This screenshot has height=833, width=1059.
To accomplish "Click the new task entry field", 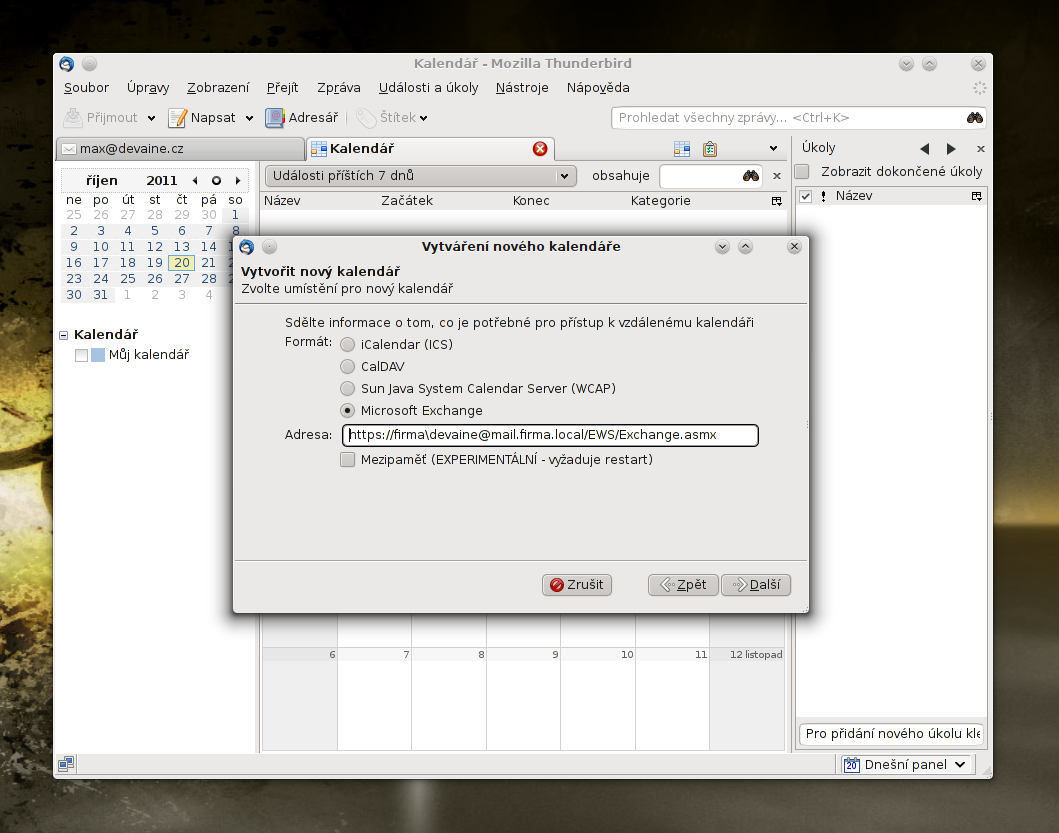I will point(892,734).
